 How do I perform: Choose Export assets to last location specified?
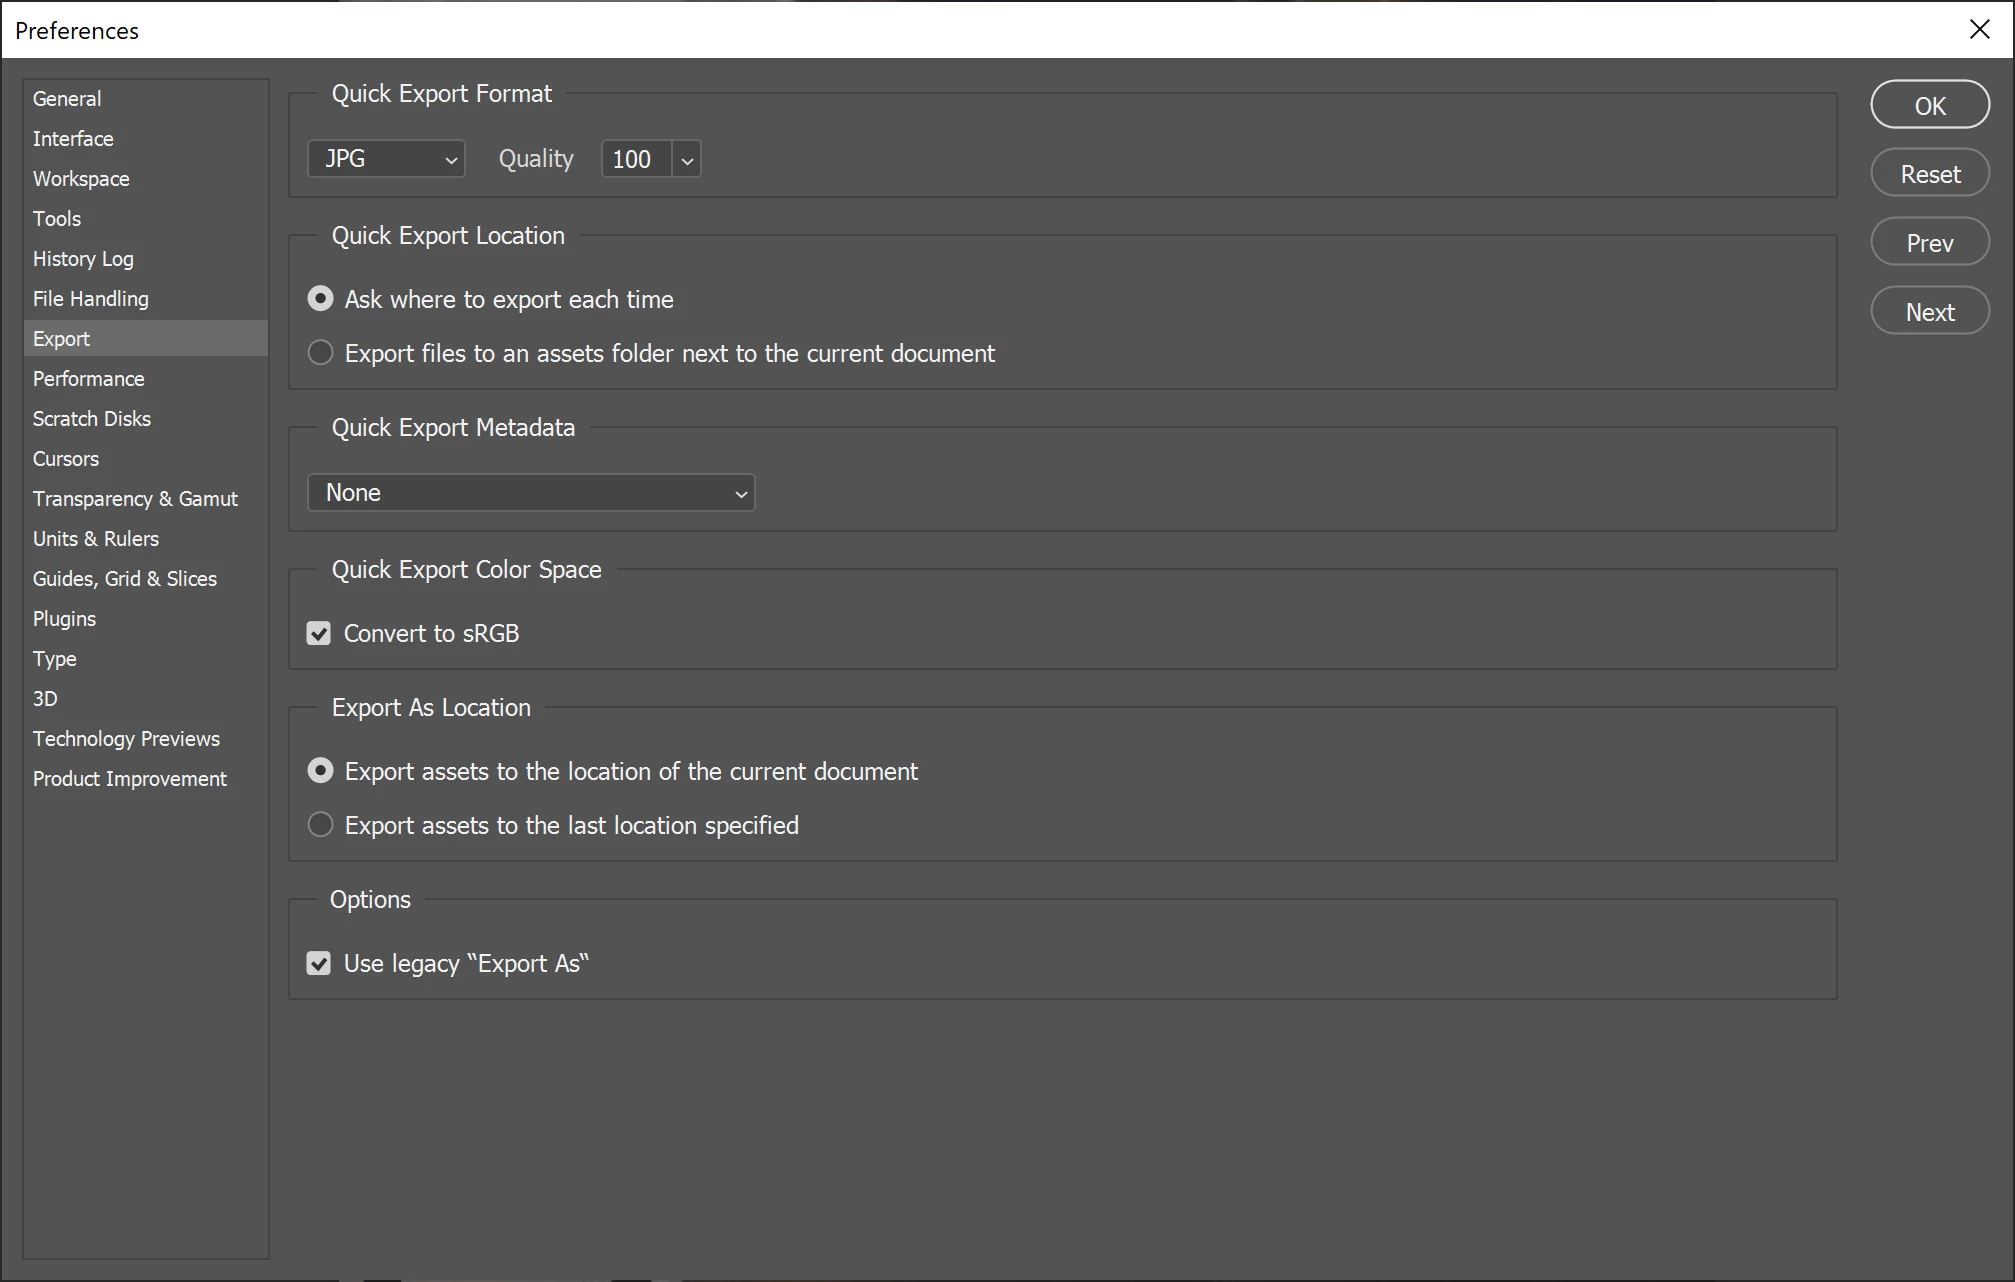point(320,825)
